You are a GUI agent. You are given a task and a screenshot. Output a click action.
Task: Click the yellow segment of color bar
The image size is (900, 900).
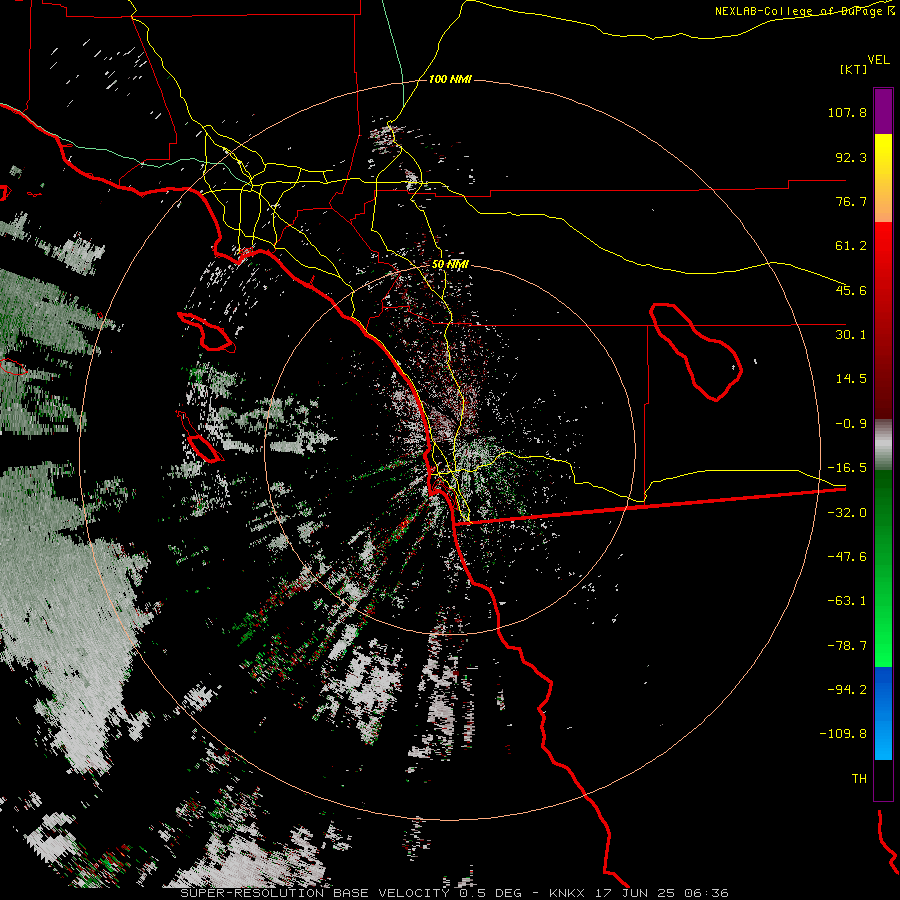pos(883,178)
